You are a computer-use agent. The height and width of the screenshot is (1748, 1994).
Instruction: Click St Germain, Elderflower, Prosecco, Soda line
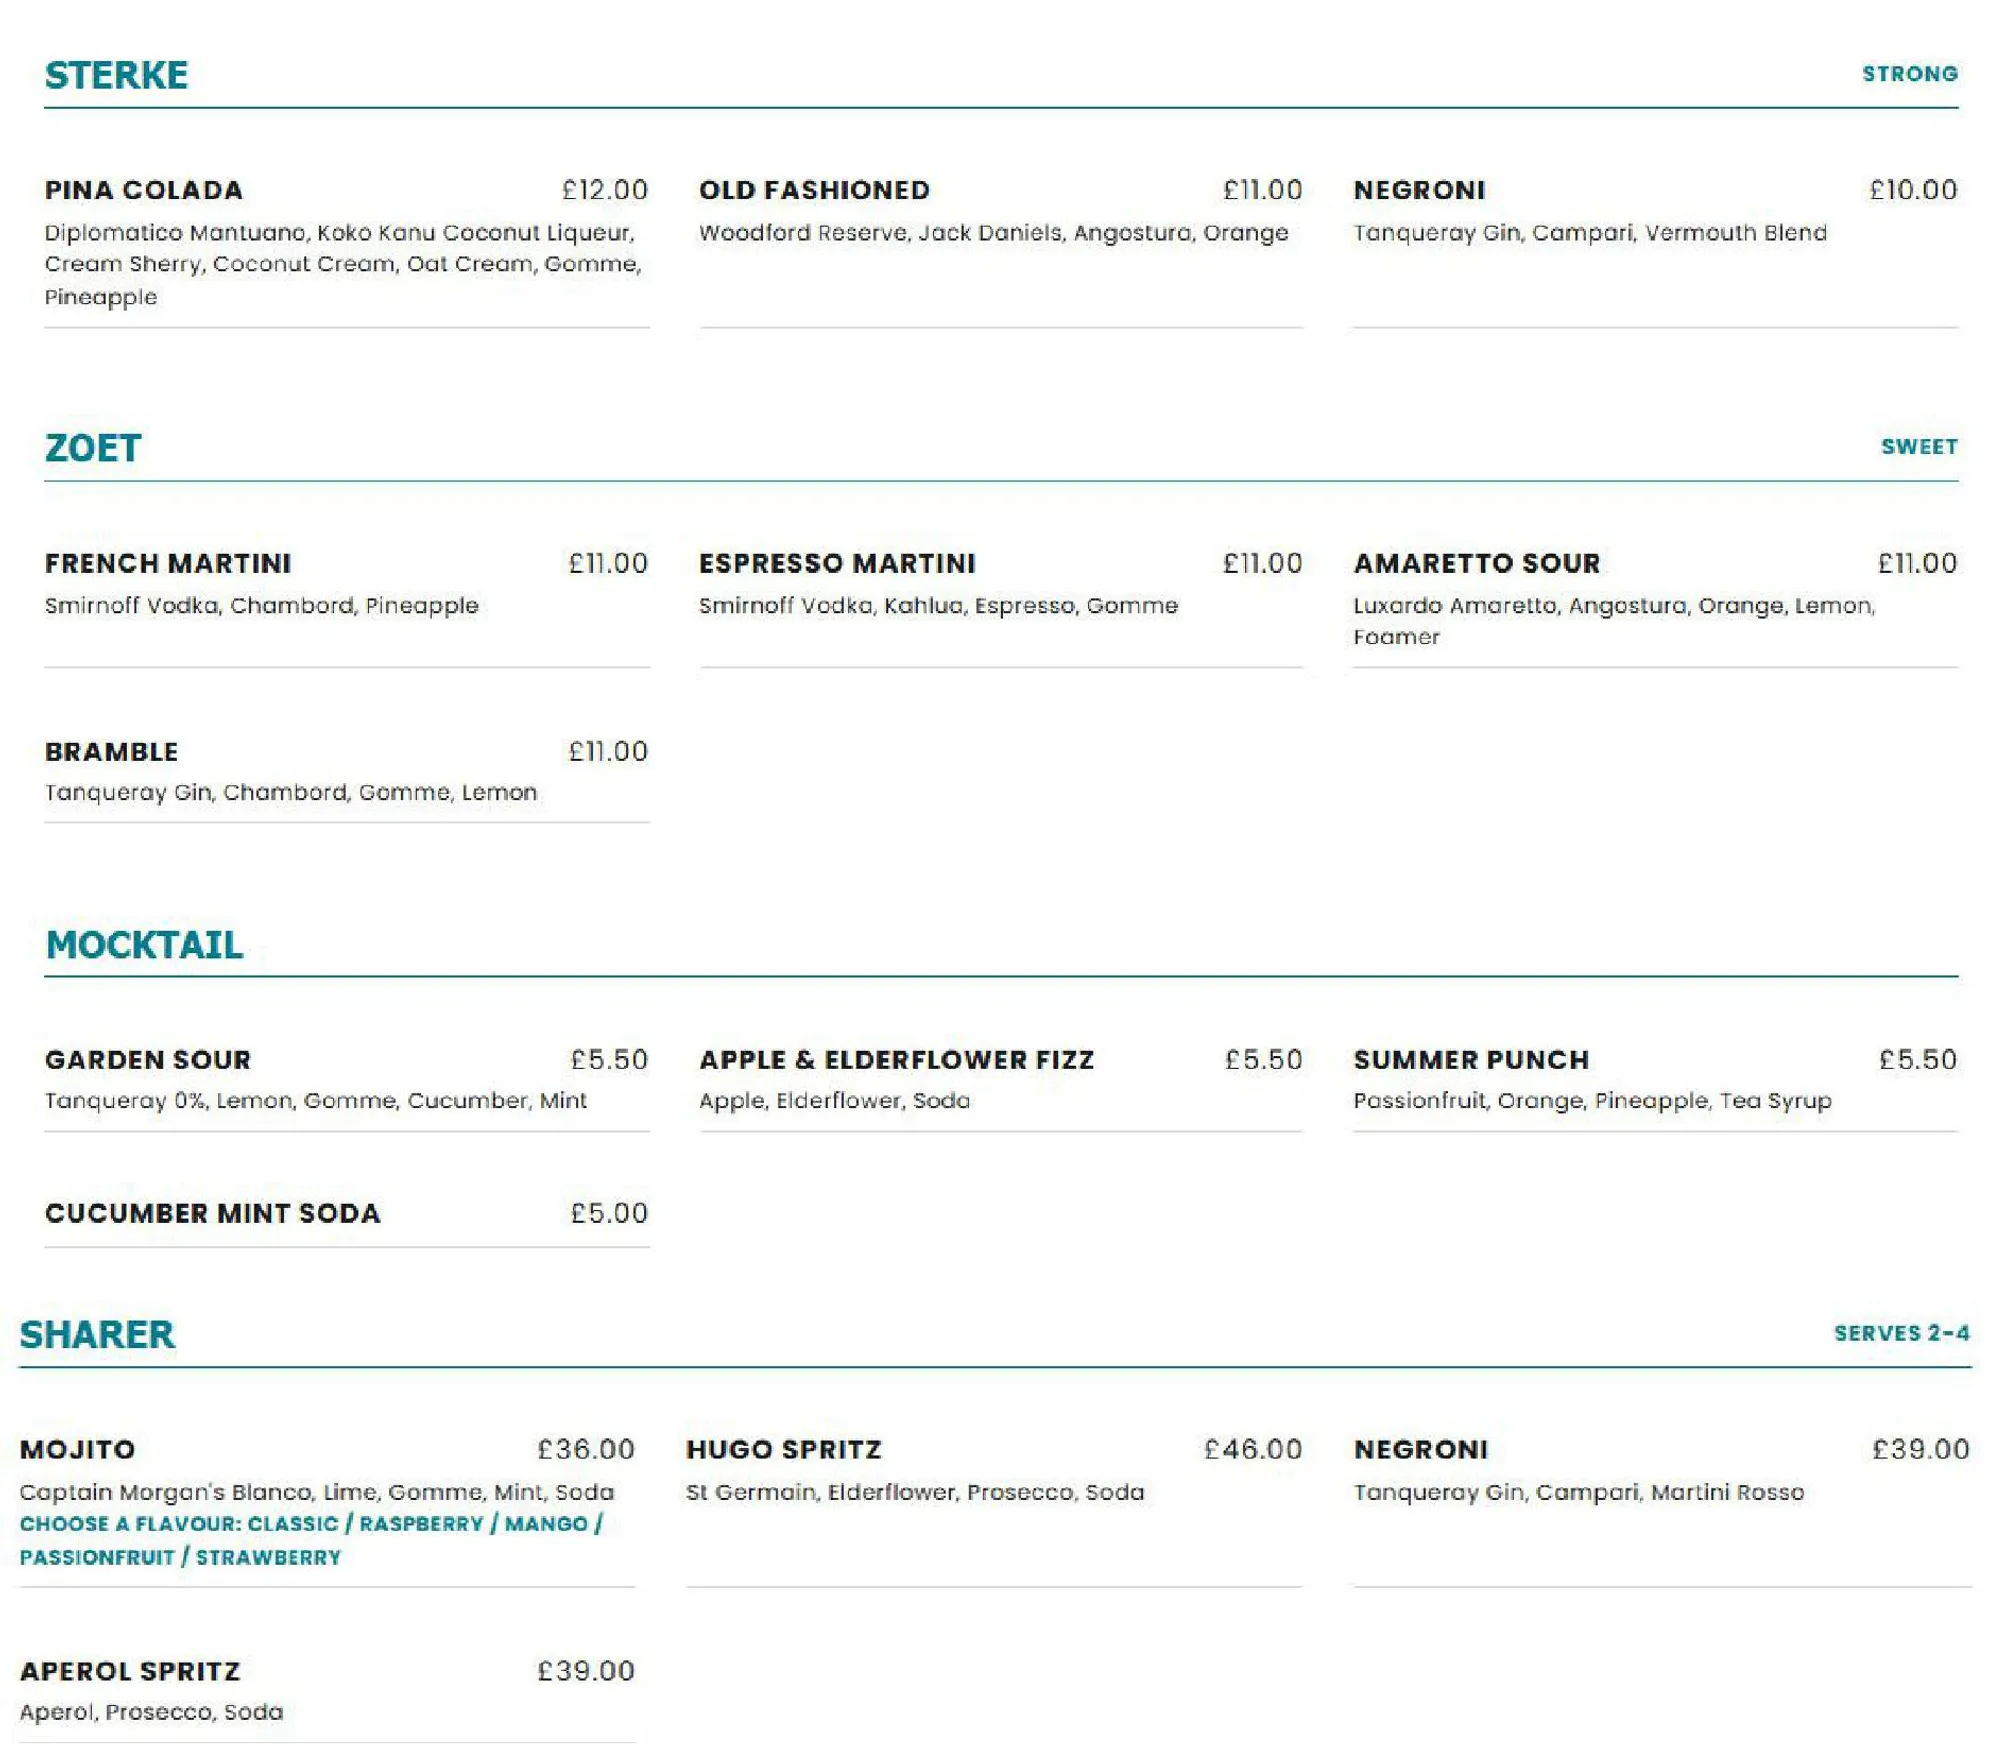(914, 1493)
